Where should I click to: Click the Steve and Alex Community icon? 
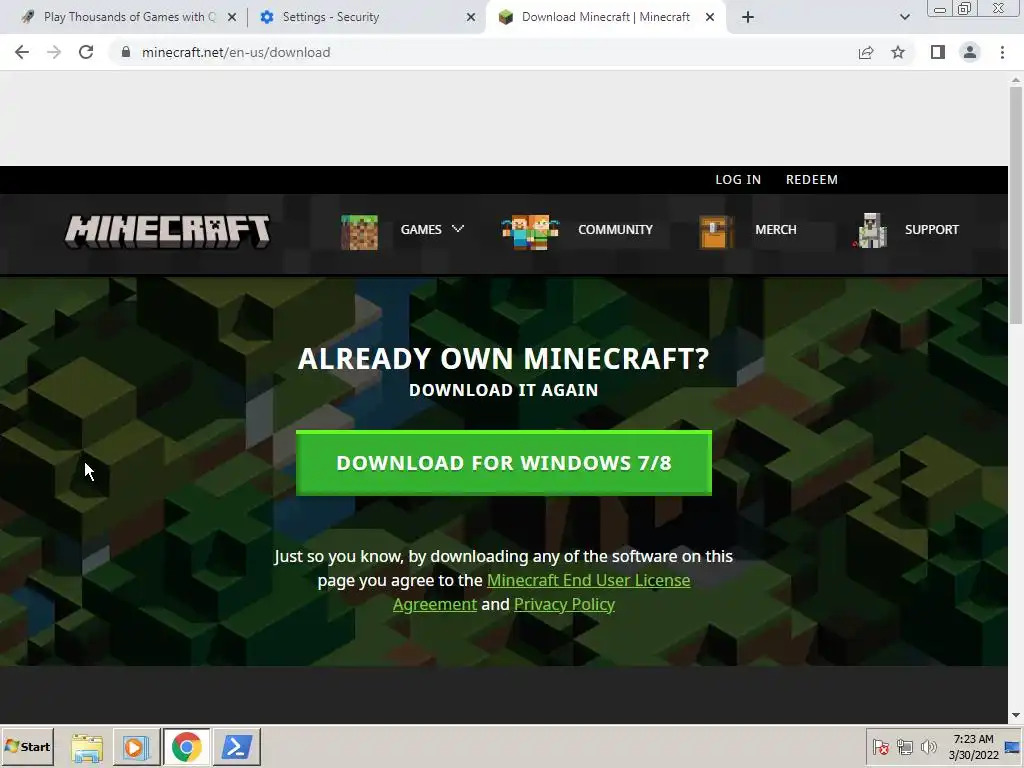[530, 232]
